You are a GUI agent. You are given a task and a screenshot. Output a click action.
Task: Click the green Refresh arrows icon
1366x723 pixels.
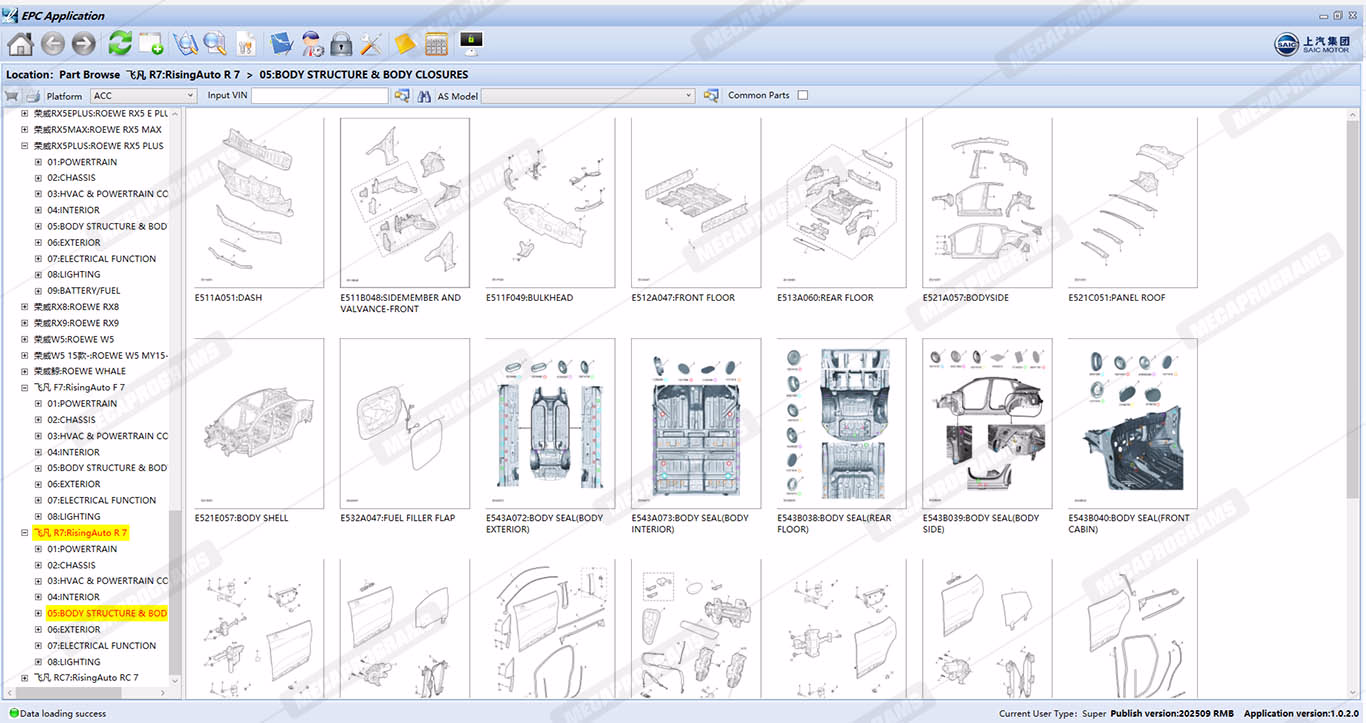pos(120,44)
